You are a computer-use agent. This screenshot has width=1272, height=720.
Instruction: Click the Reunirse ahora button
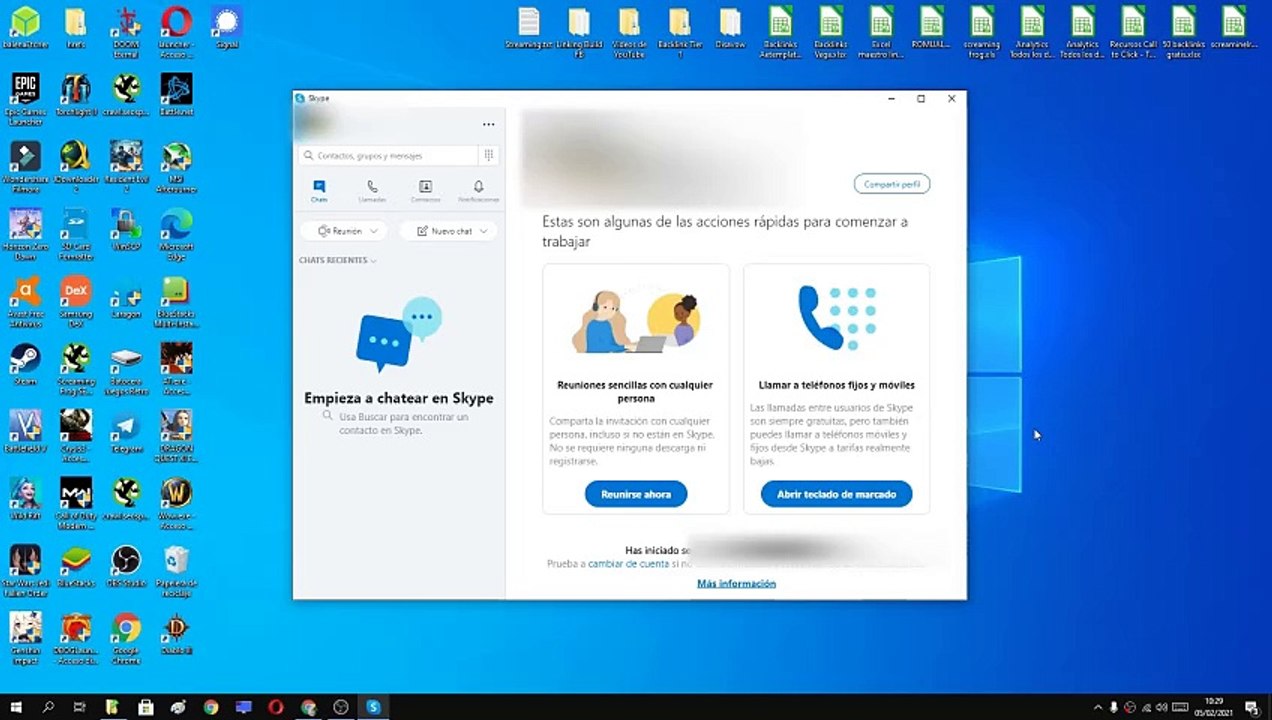[x=636, y=494]
